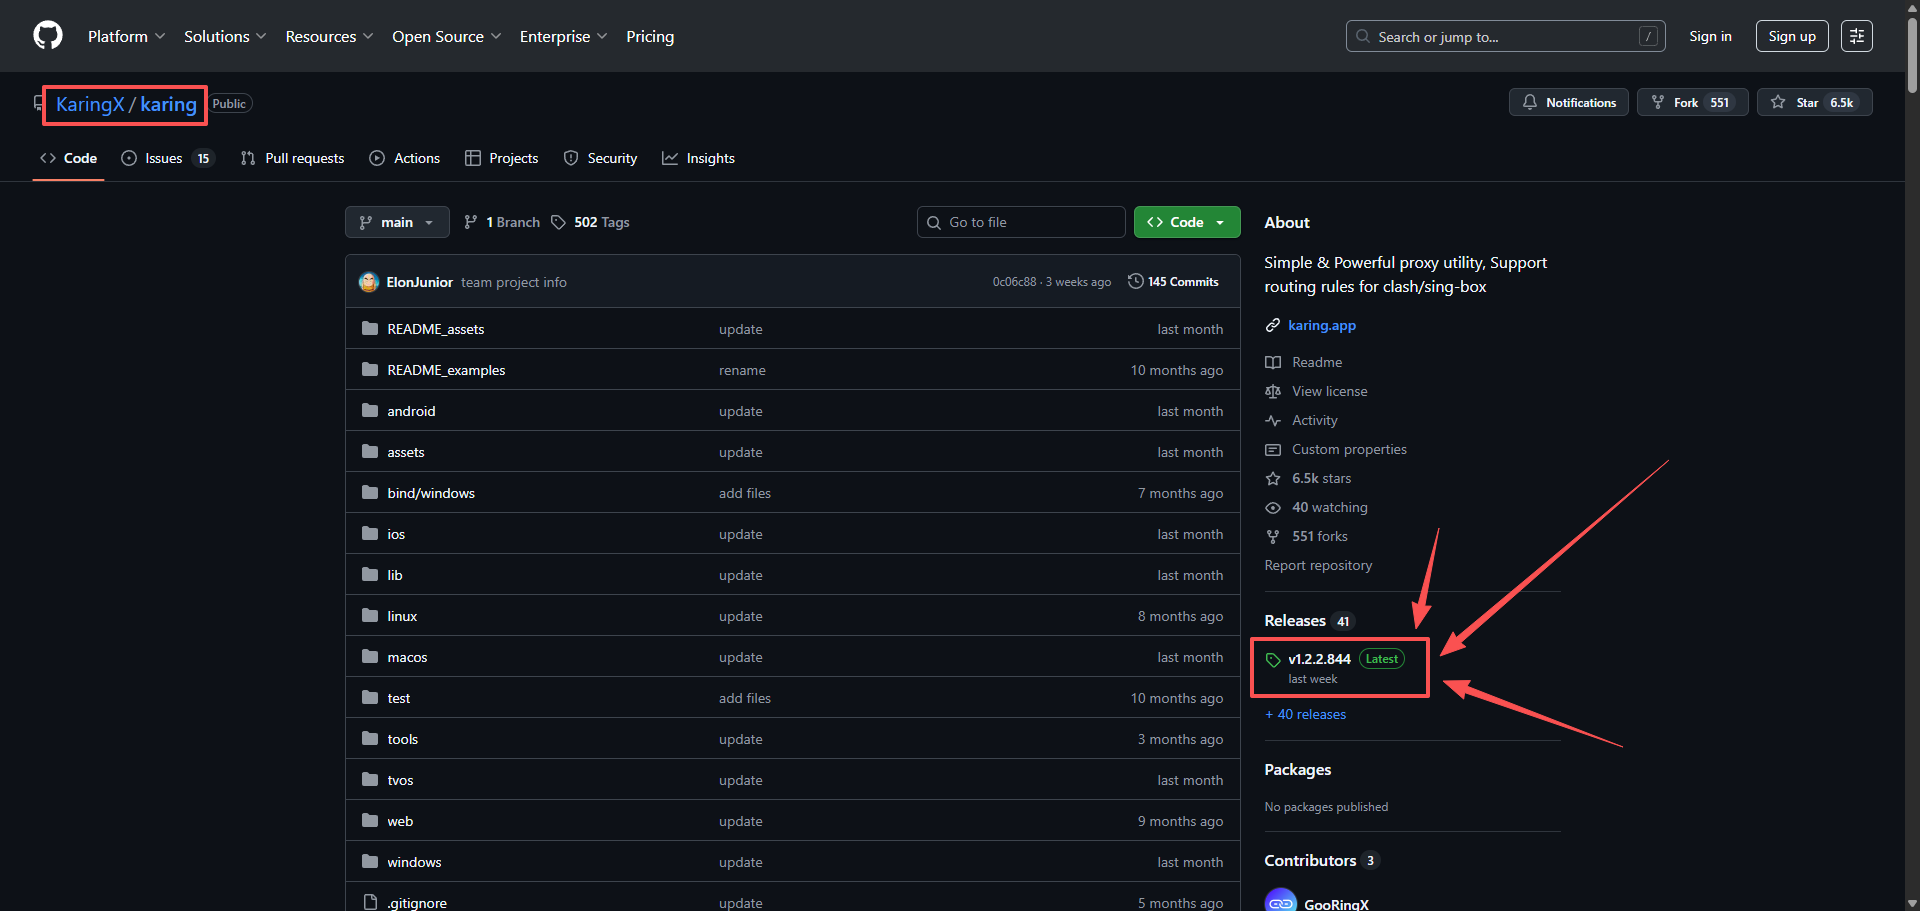Open the v1.2.2.844 latest release
This screenshot has height=911, width=1920.
[1318, 659]
